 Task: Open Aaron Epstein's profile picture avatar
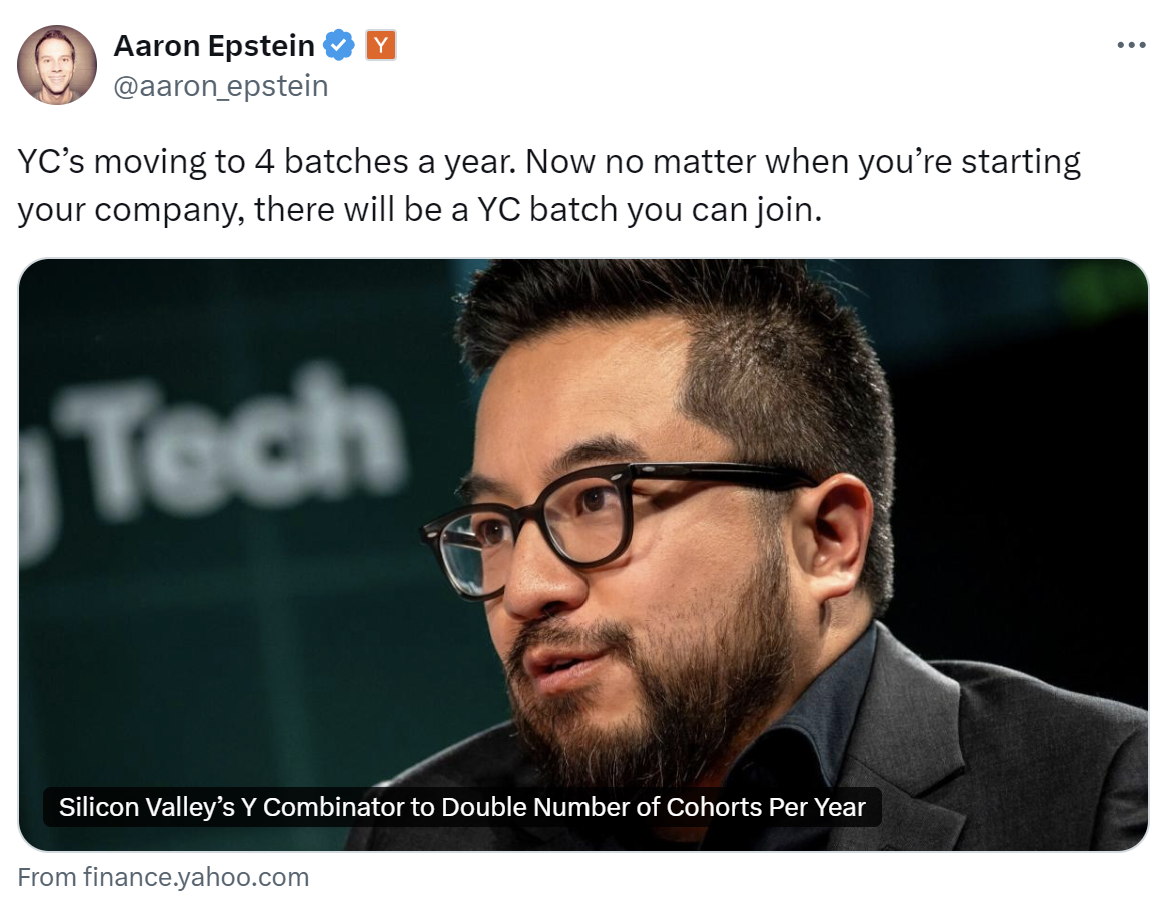57,65
